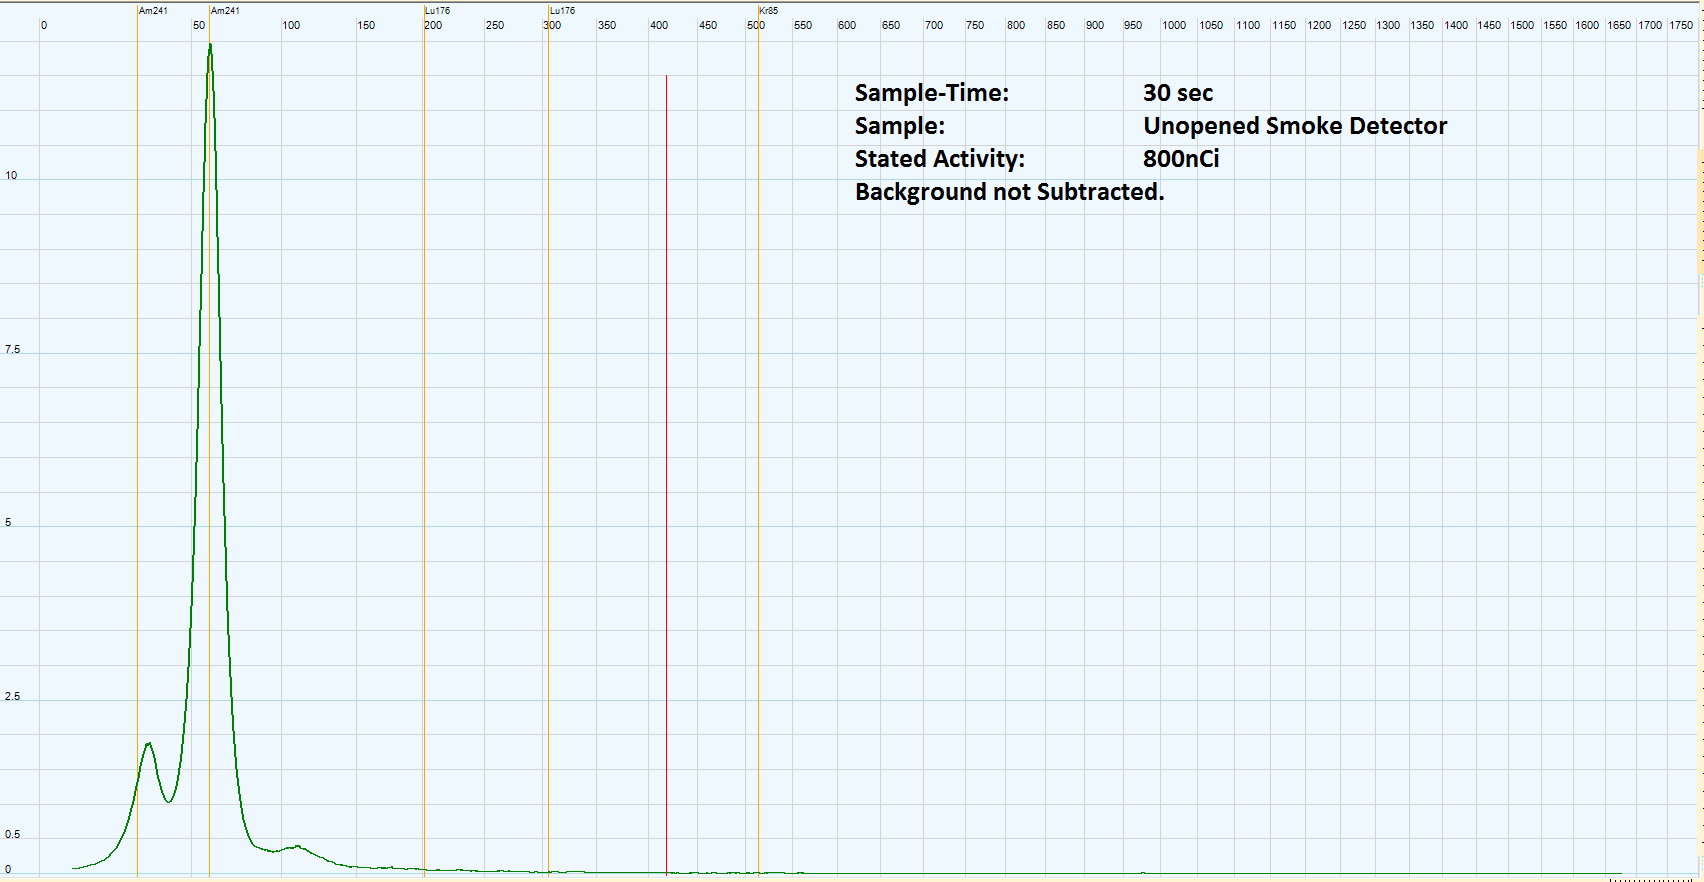Screen dimensions: 1704x882
Task: Click the 700 tick on the energy axis
Action: 934,25
